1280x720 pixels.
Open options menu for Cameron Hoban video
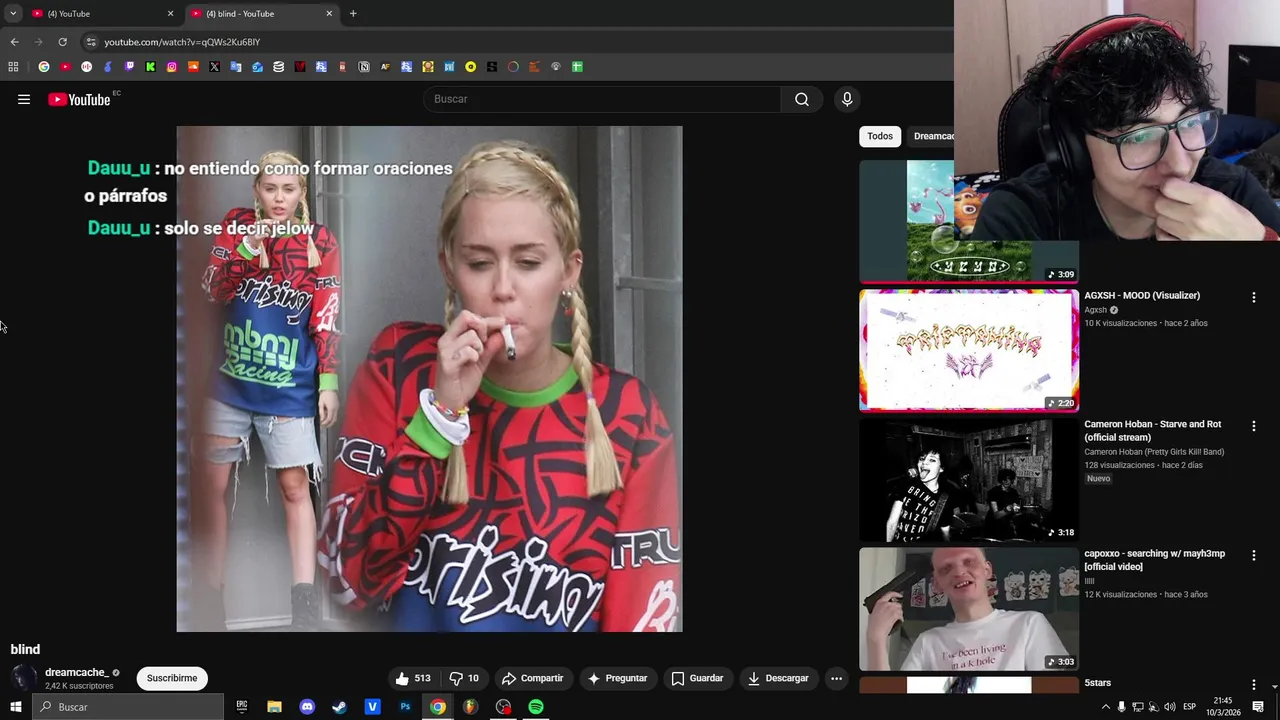point(1254,426)
